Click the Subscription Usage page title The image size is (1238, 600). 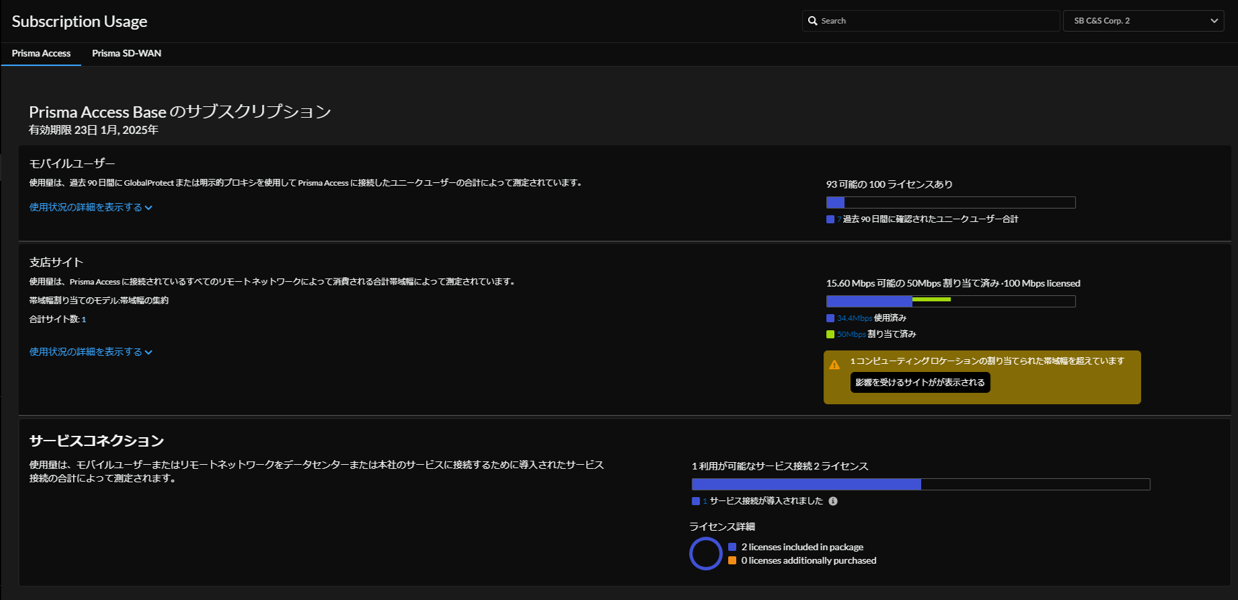pyautogui.click(x=79, y=21)
